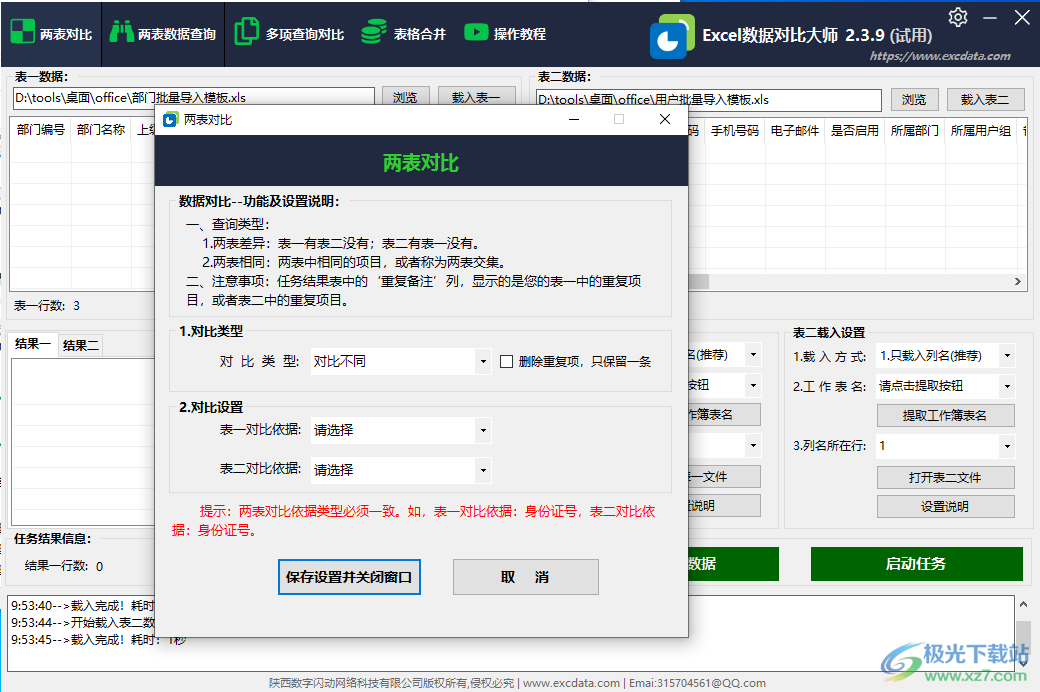Open the 表二 列名所在行 dropdown
The image size is (1040, 692).
click(x=1008, y=446)
